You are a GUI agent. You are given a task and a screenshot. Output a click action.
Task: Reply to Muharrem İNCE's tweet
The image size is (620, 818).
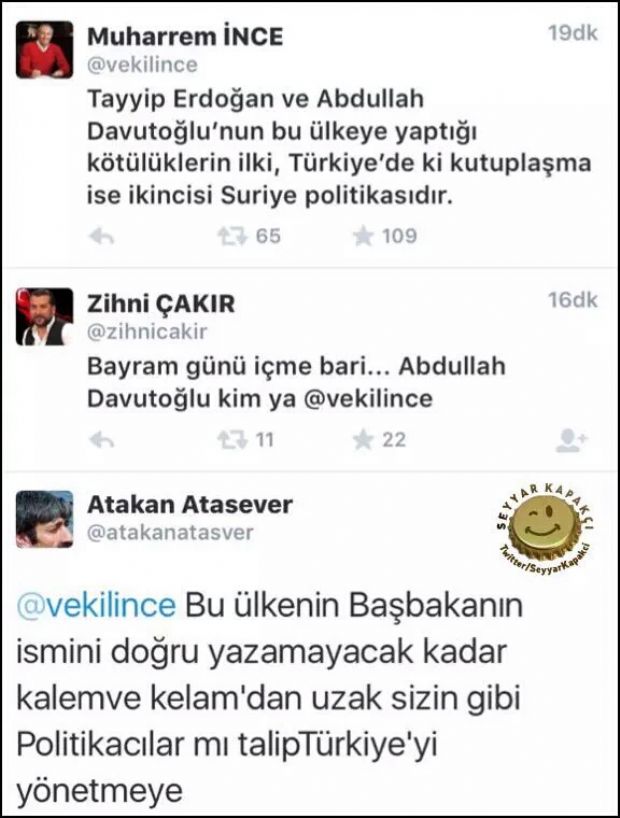[x=102, y=237]
